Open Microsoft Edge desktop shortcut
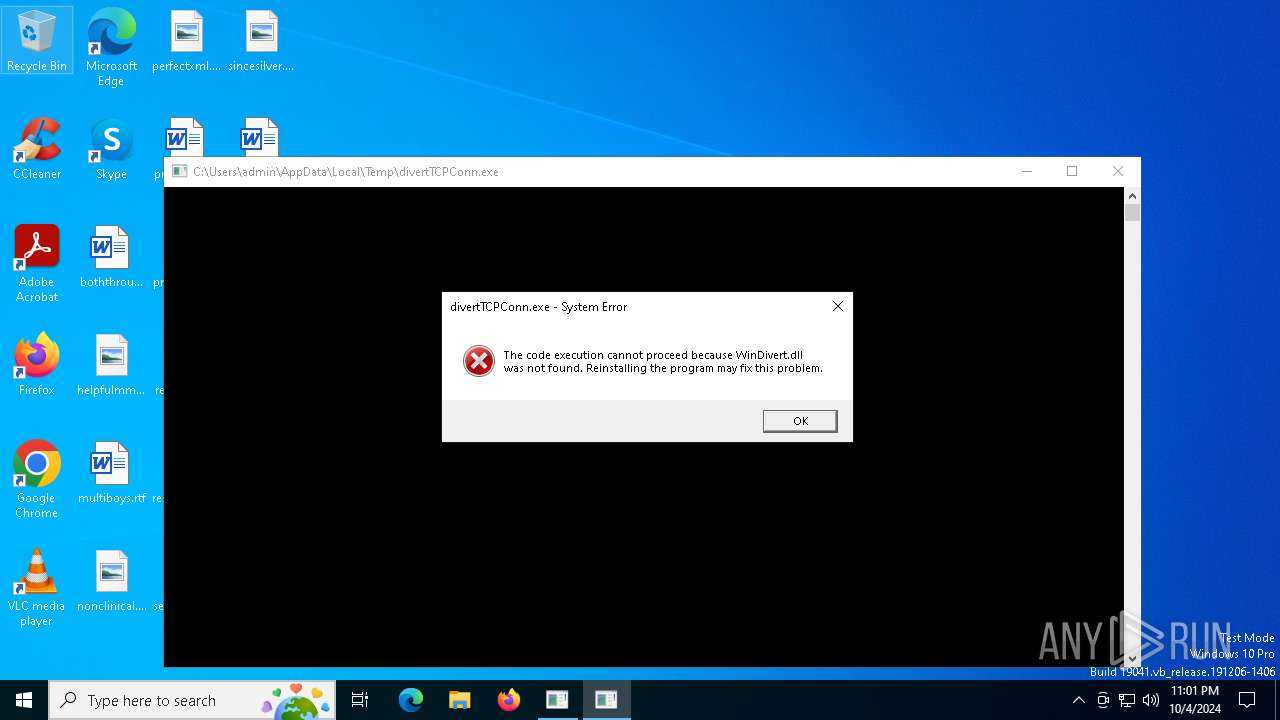This screenshot has width=1280, height=720. 111,47
